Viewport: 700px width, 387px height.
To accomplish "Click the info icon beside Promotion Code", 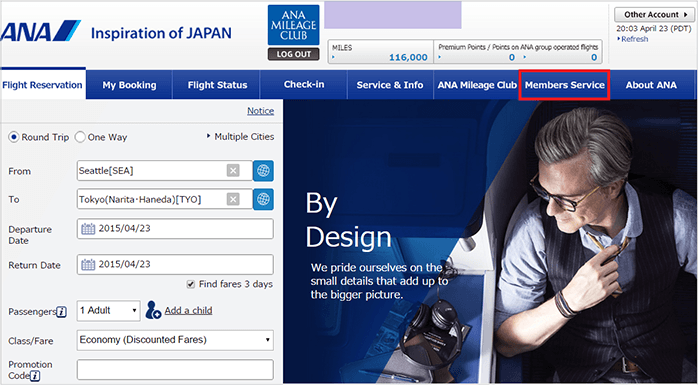I will coord(35,376).
